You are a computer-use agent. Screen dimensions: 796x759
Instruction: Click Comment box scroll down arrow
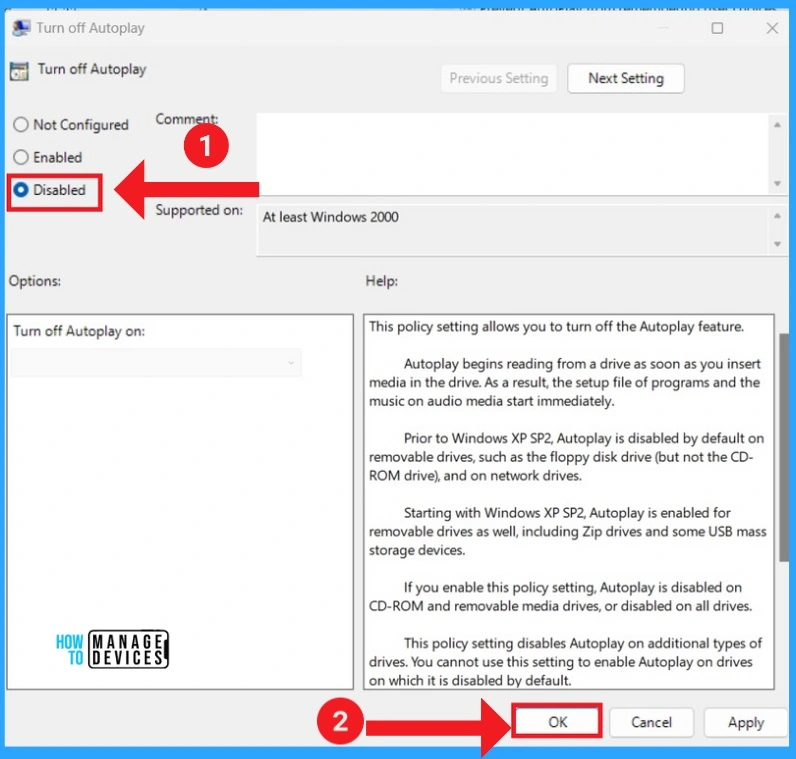(777, 183)
